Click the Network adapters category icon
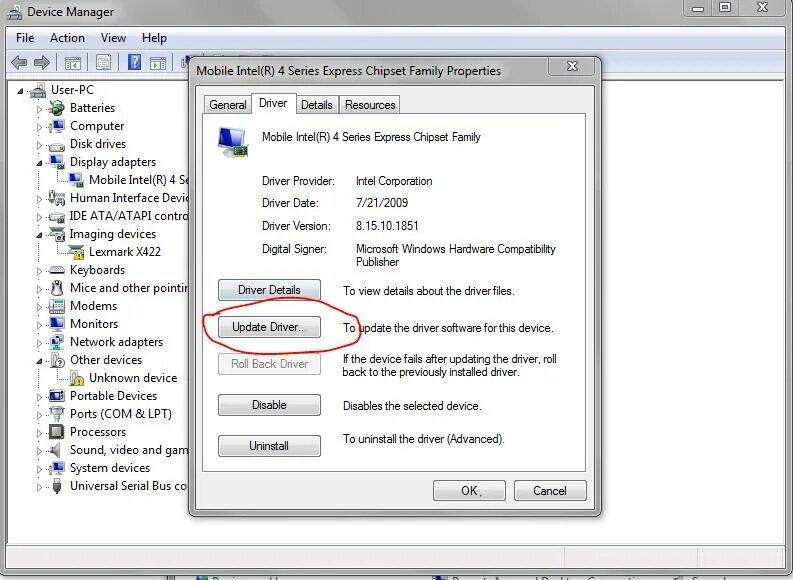The image size is (793, 580). [57, 342]
